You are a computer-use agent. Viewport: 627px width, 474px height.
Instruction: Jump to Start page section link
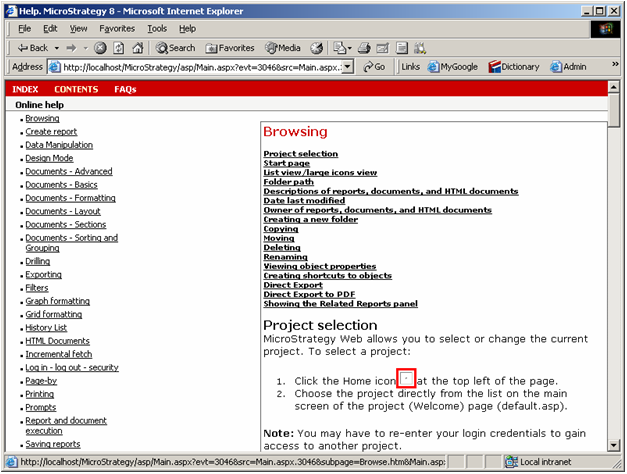pyautogui.click(x=287, y=163)
